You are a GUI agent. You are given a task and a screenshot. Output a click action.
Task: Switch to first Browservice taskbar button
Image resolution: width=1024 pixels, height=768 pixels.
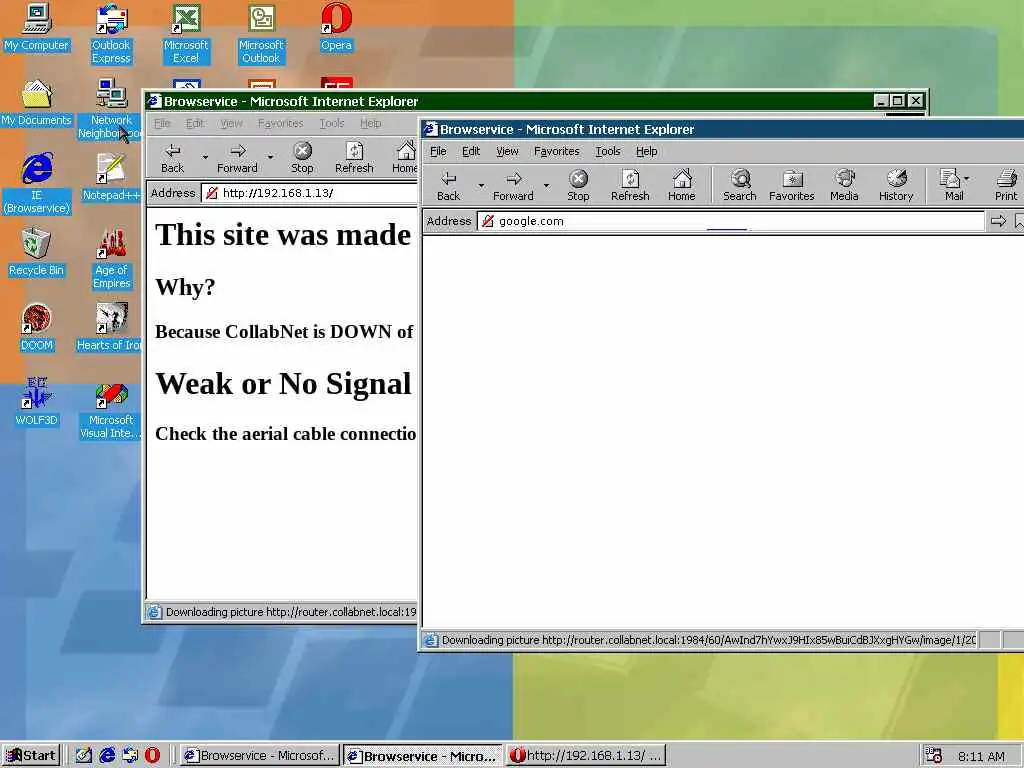tap(260, 756)
